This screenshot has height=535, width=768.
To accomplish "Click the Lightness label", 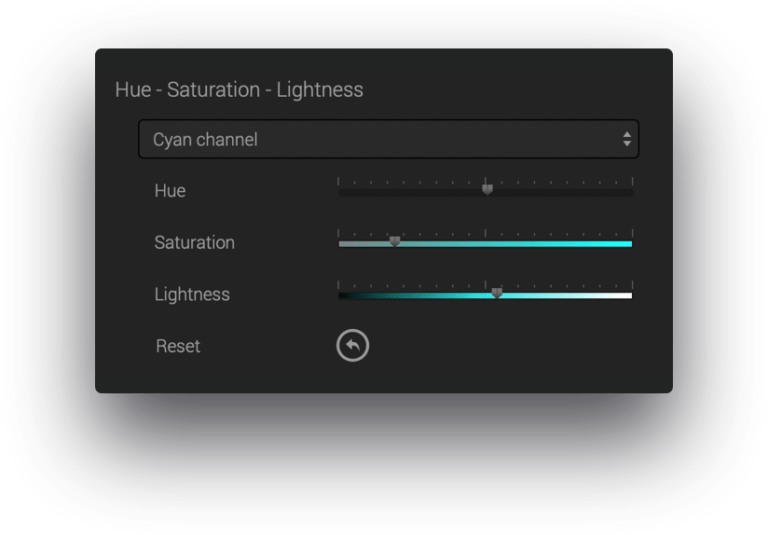I will 192,294.
